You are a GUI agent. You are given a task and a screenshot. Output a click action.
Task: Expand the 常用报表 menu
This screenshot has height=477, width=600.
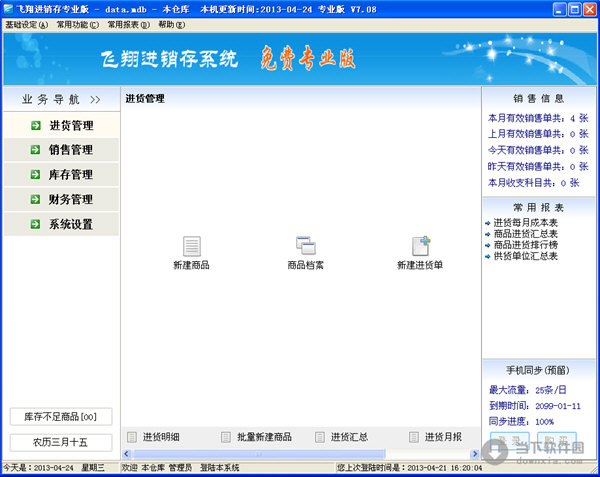click(x=129, y=24)
